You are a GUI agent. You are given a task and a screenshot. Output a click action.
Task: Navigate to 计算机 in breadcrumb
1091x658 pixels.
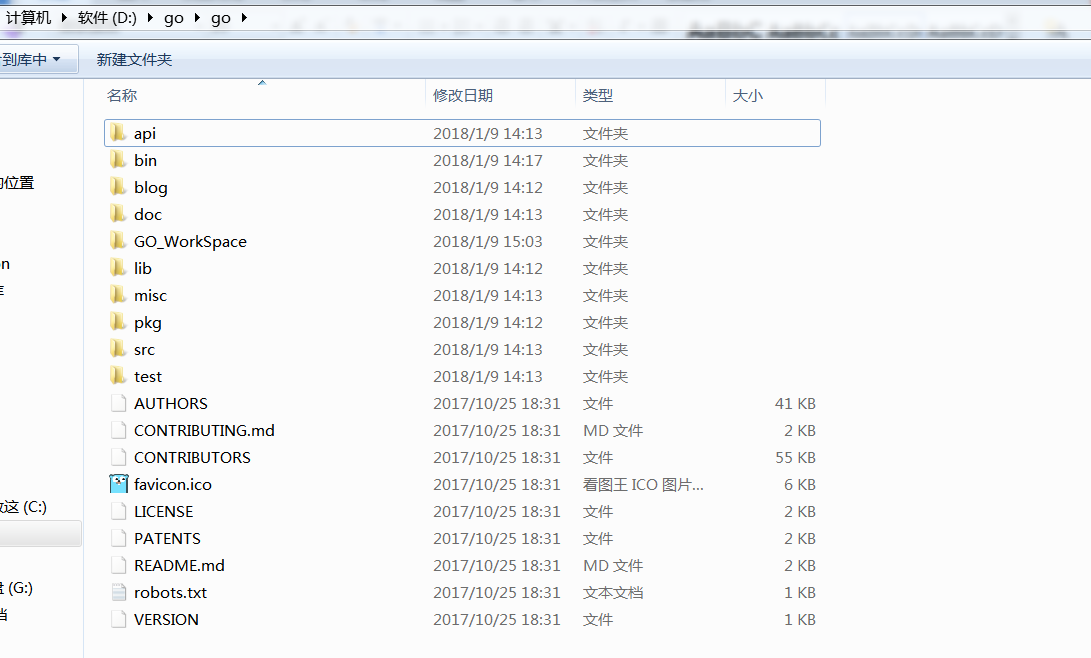[29, 17]
